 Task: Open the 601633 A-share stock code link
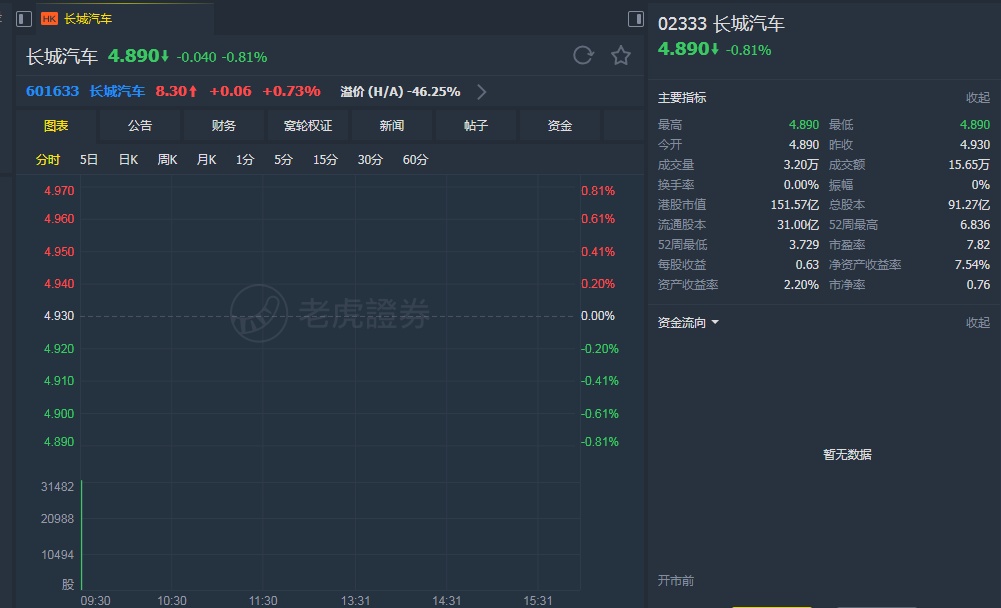point(52,91)
